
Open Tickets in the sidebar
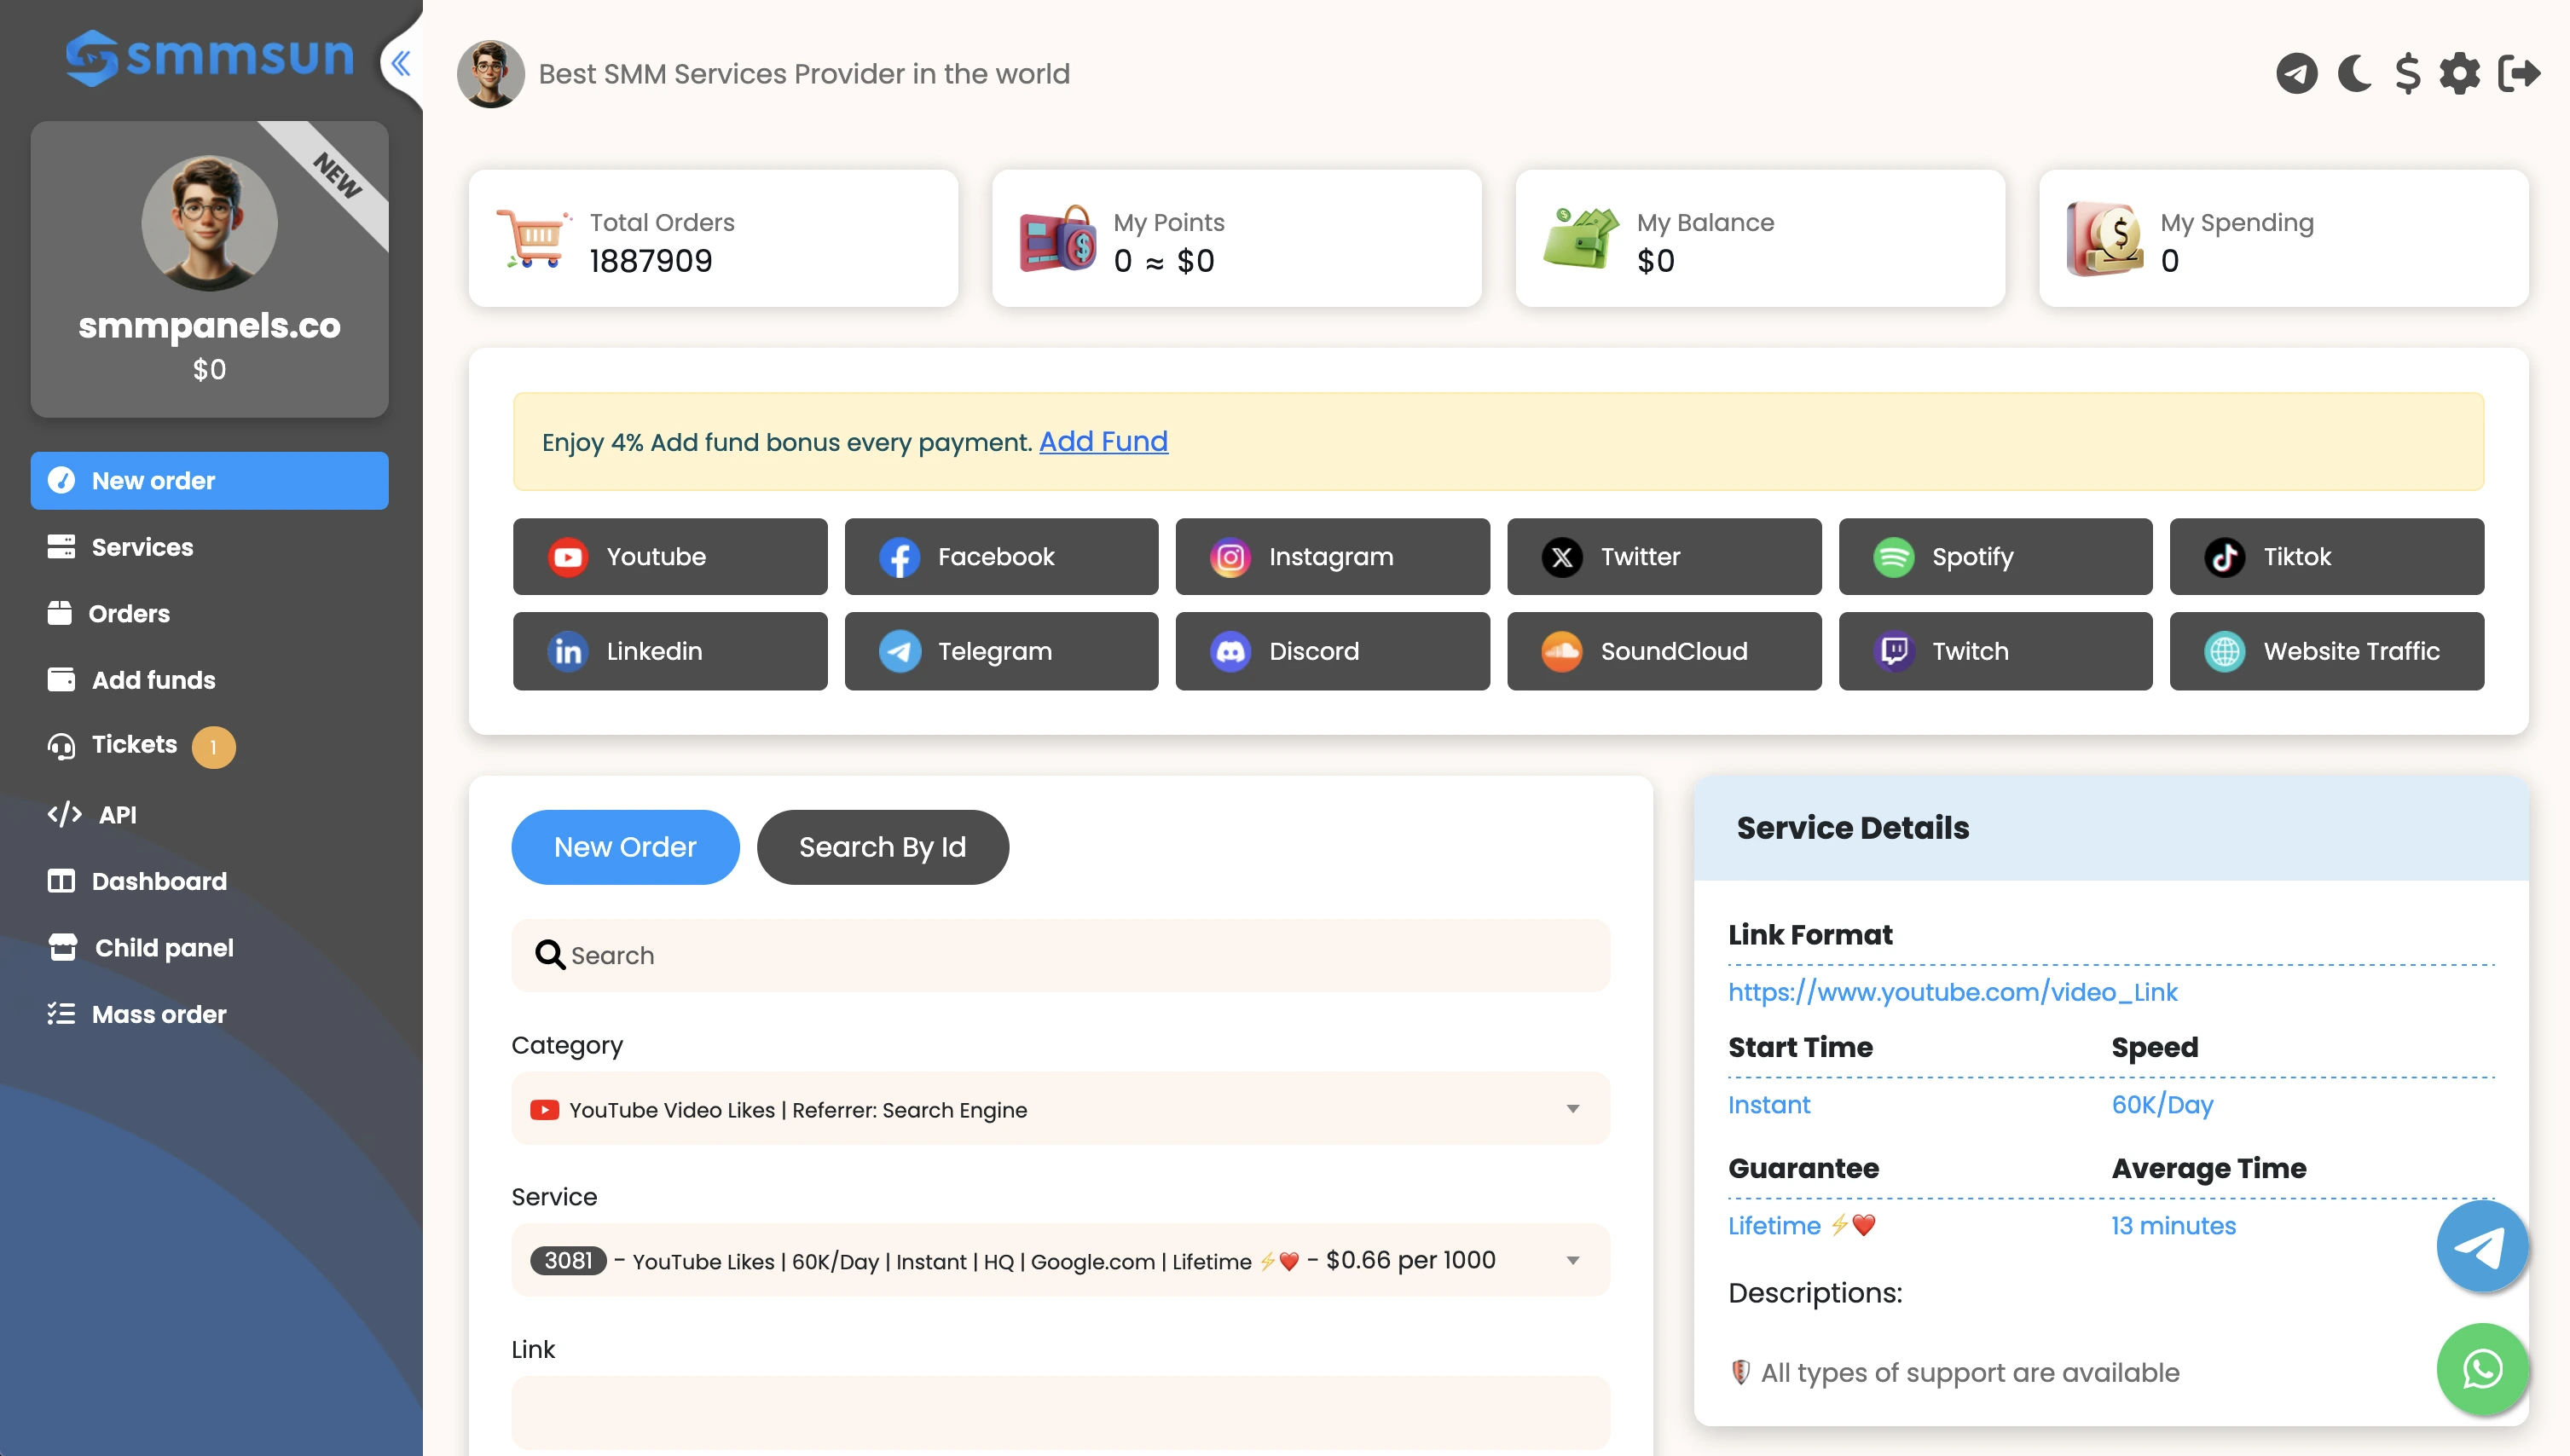coord(134,745)
